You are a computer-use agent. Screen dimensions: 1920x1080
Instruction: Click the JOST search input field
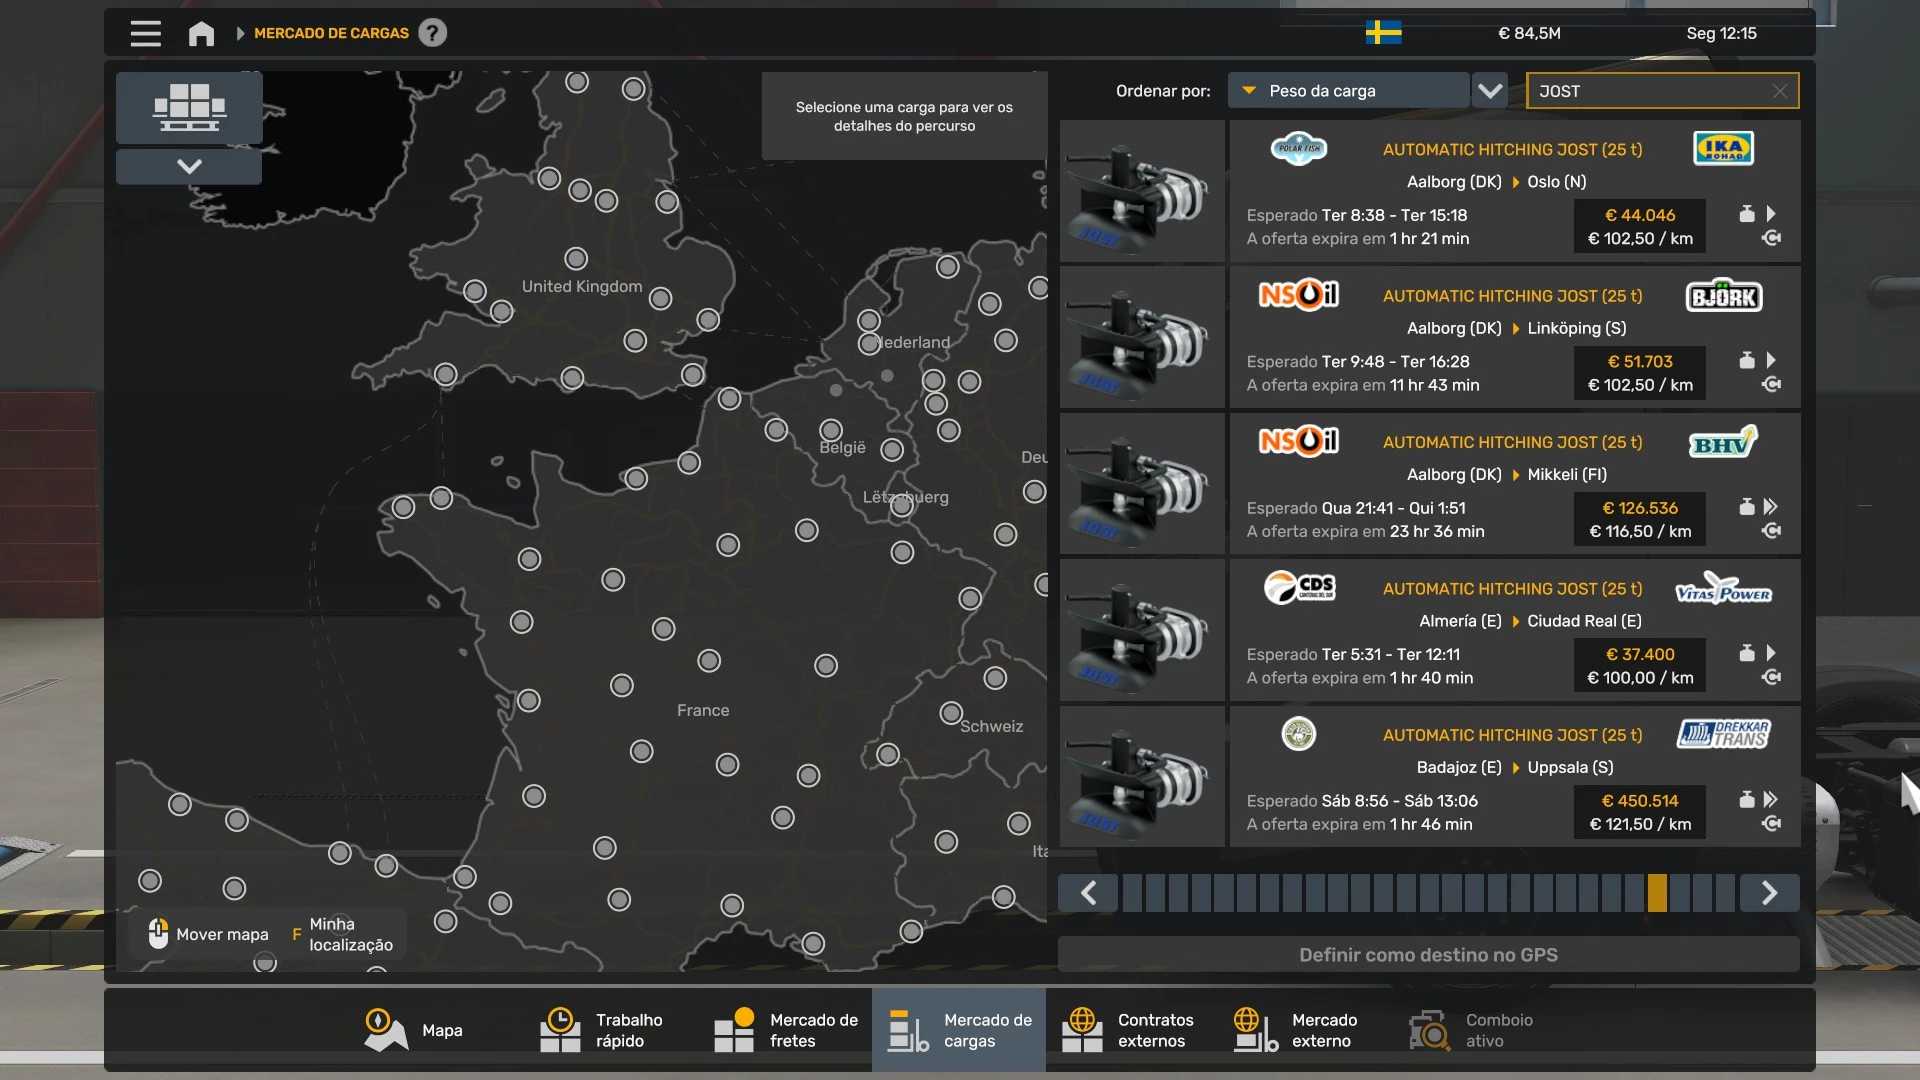(x=1662, y=91)
